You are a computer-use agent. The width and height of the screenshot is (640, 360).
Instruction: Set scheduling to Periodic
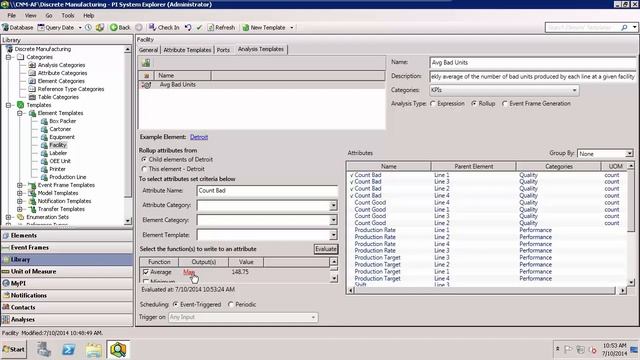[x=231, y=304]
